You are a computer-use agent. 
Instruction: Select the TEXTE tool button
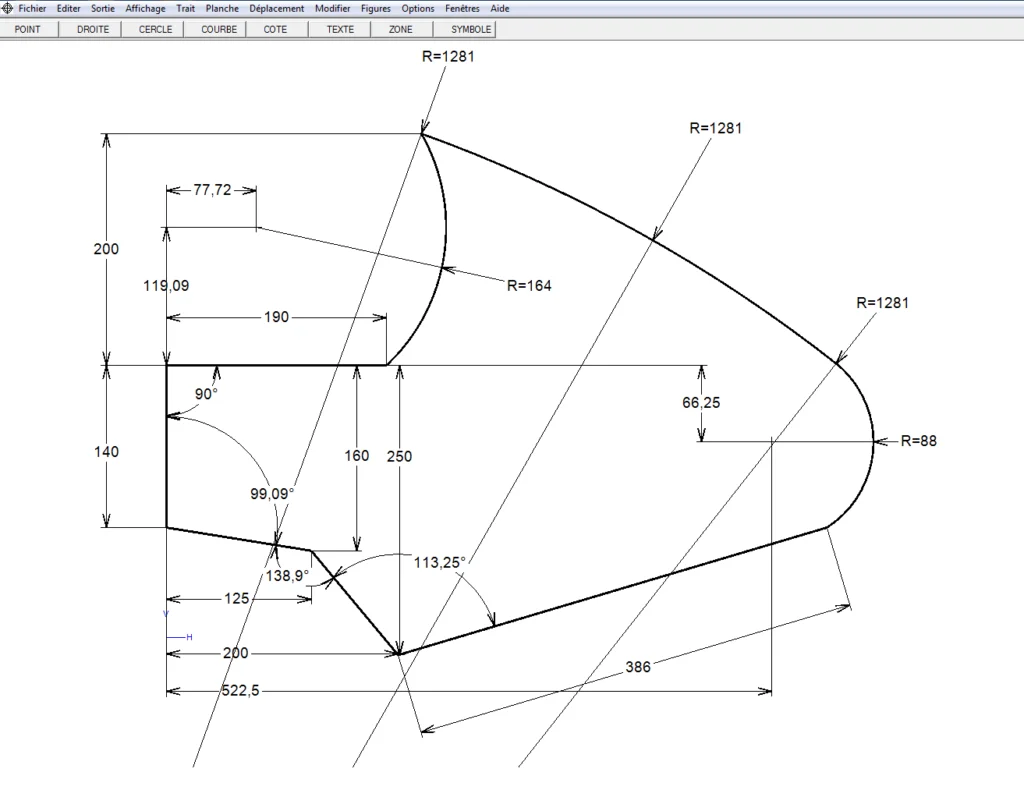[340, 29]
